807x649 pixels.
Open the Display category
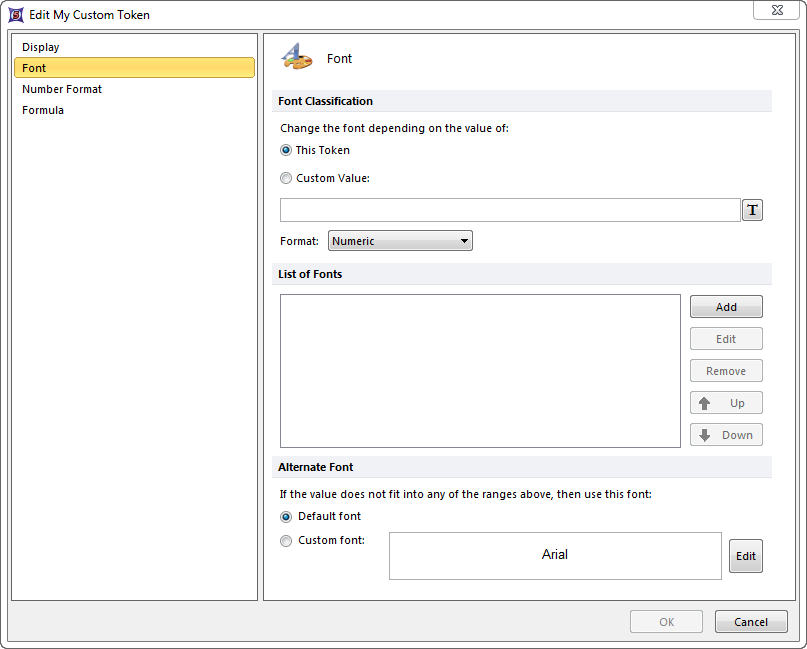click(x=41, y=47)
